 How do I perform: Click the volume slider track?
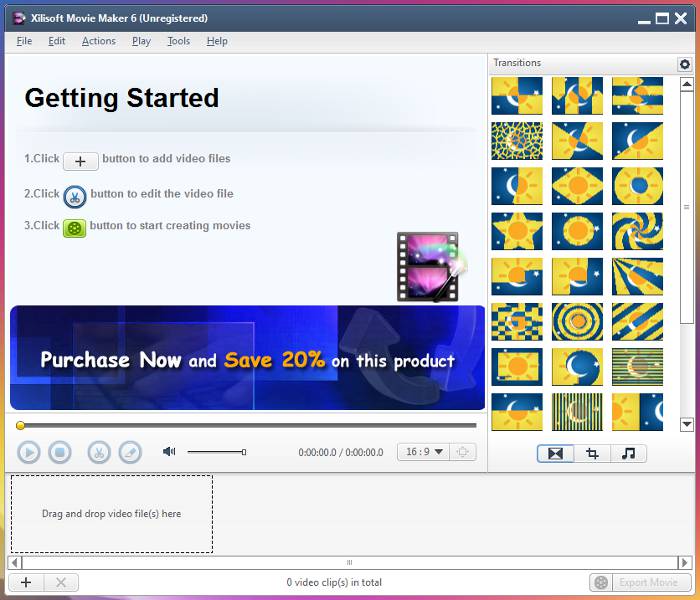215,452
